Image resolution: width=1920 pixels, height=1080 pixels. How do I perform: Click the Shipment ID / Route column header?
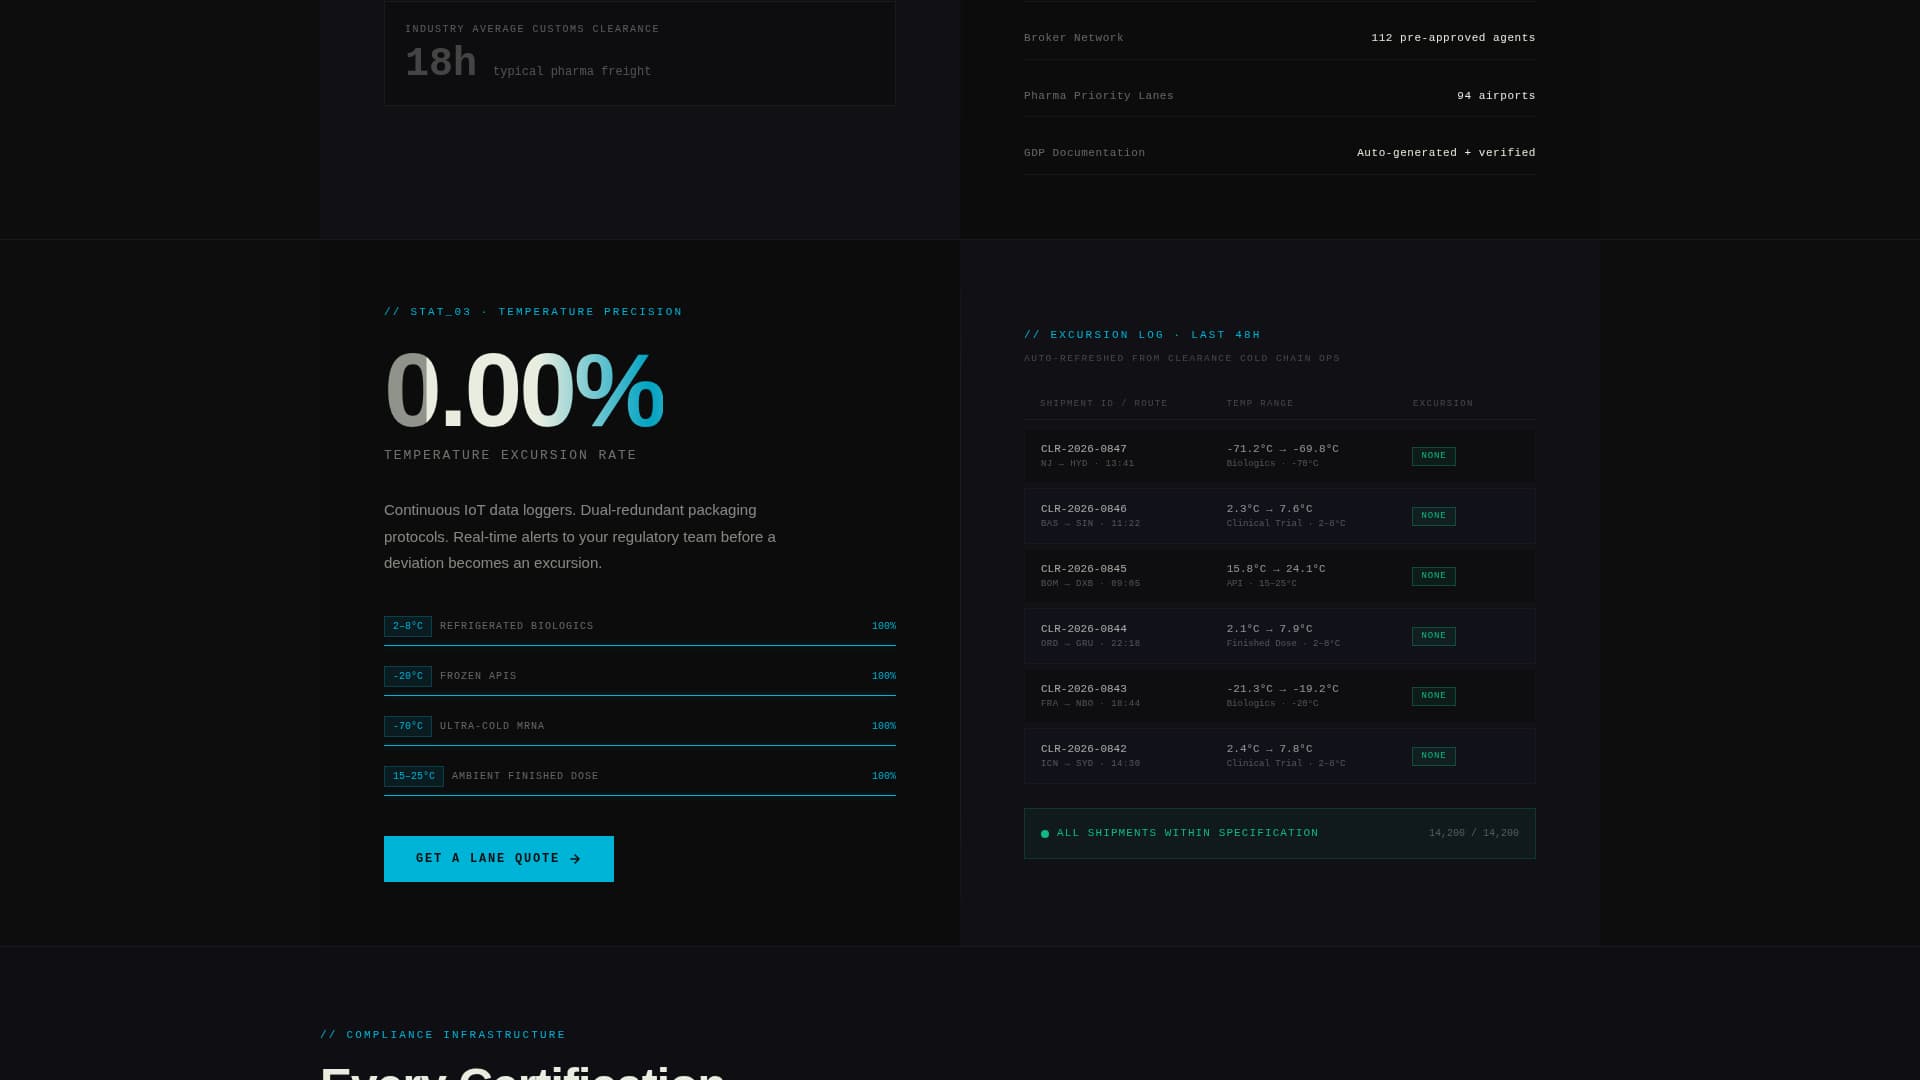coord(1104,404)
